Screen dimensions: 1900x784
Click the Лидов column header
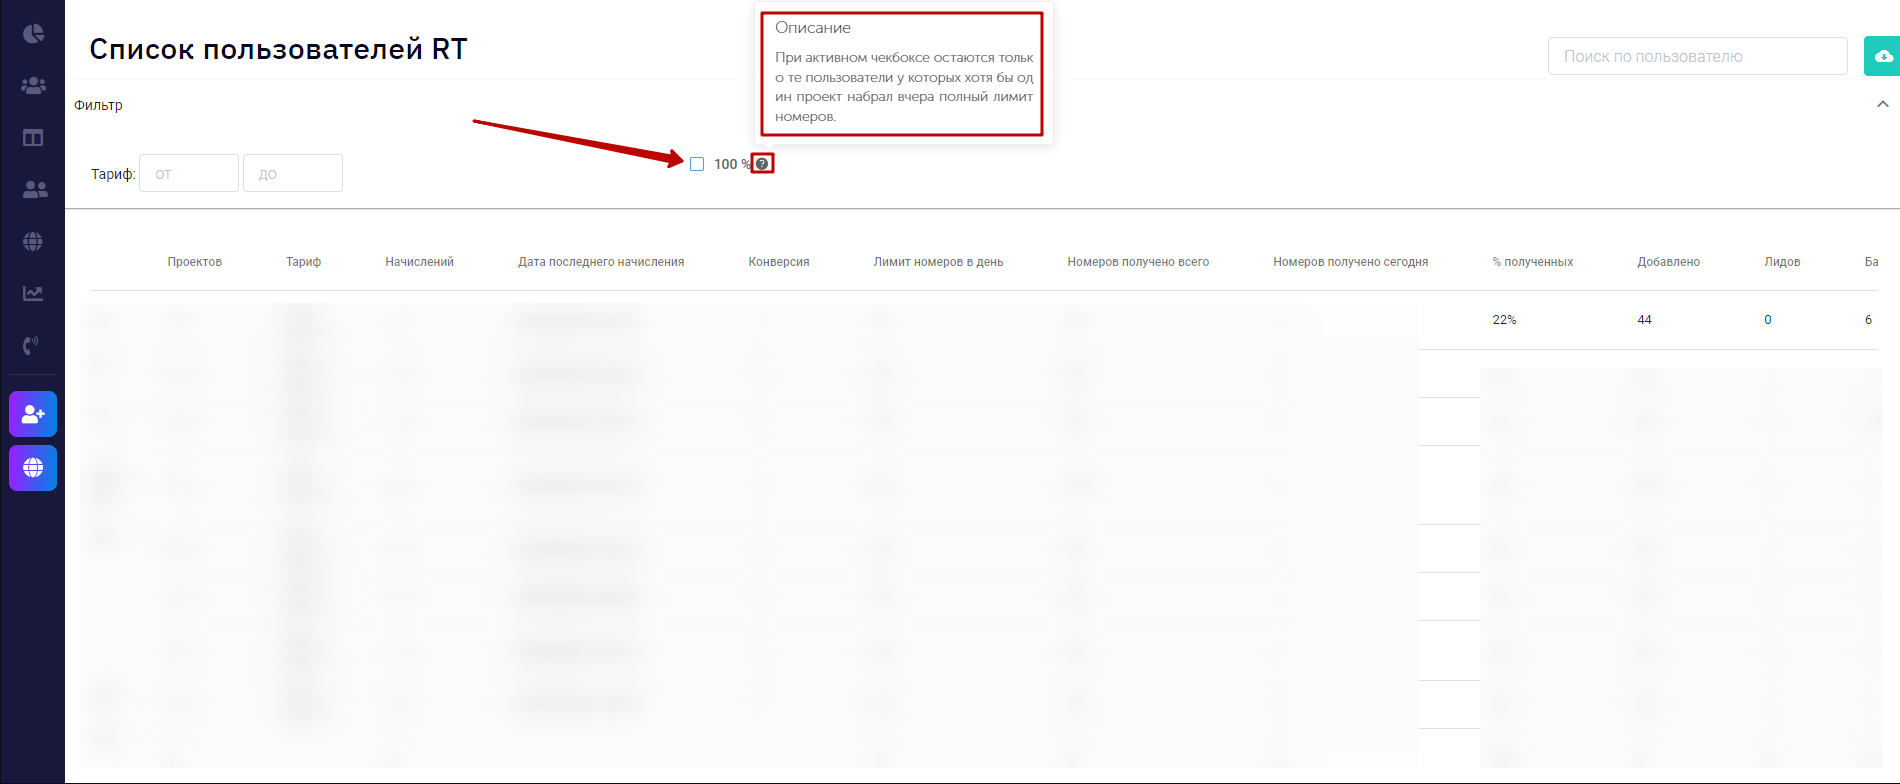click(x=1782, y=262)
